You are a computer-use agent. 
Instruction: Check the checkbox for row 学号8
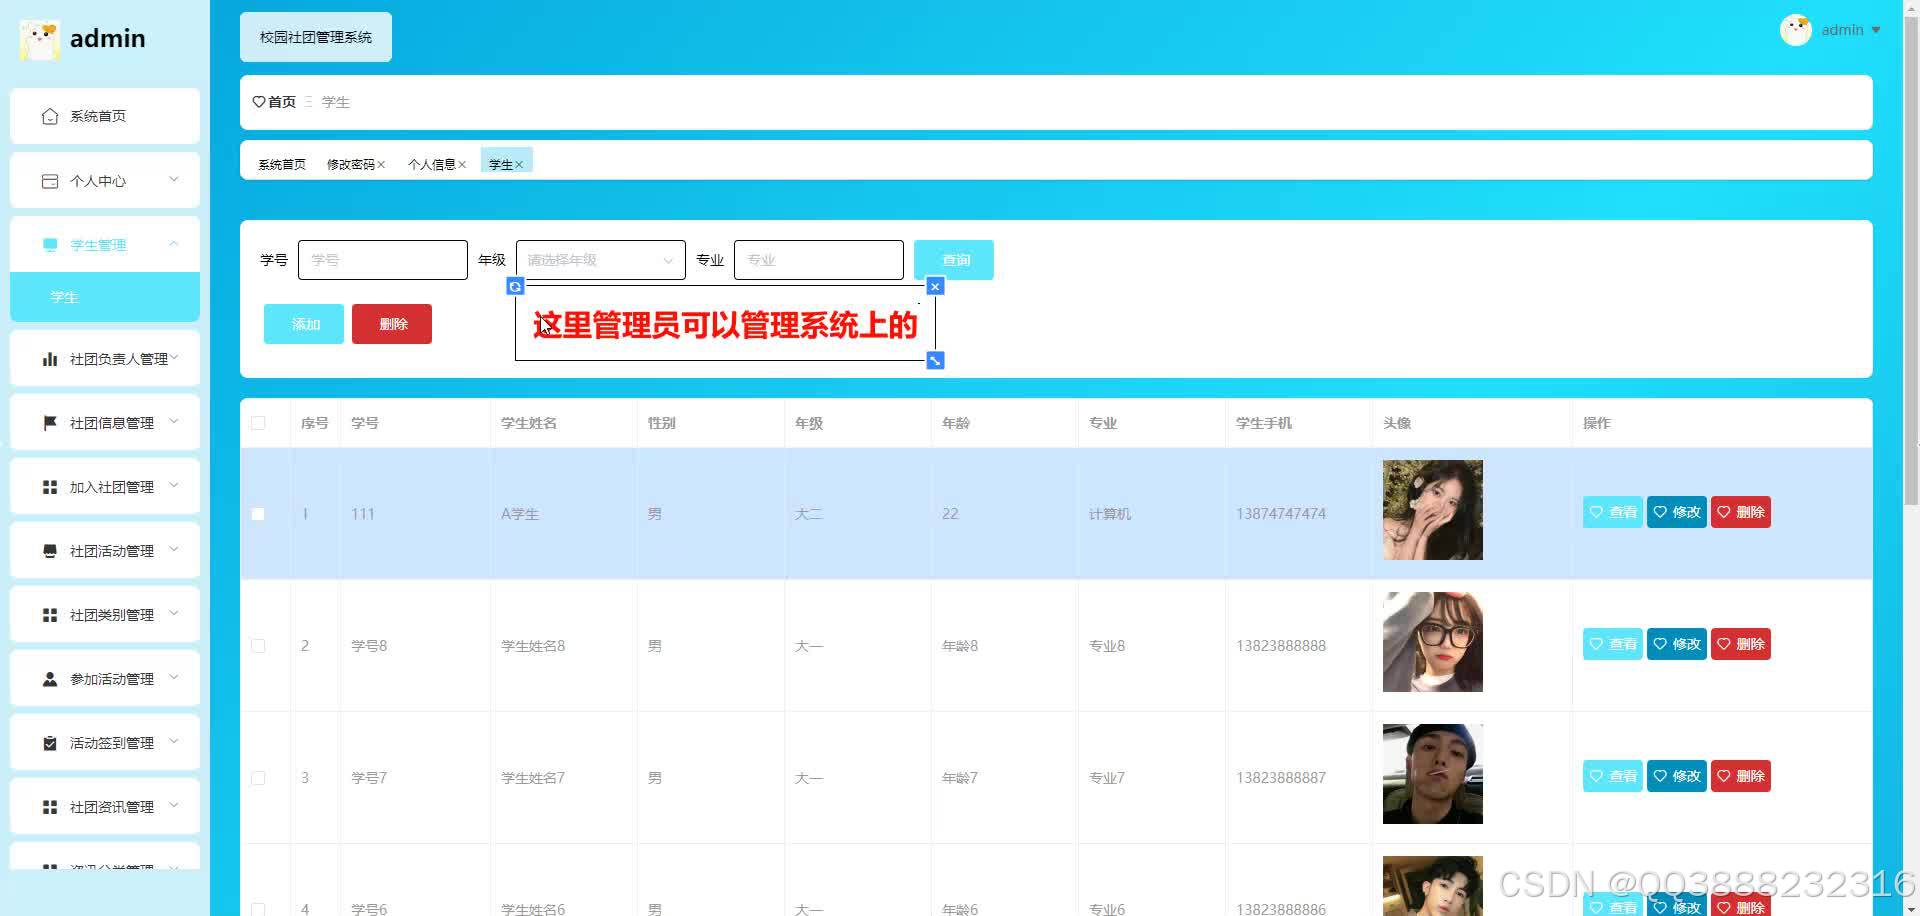tap(258, 646)
